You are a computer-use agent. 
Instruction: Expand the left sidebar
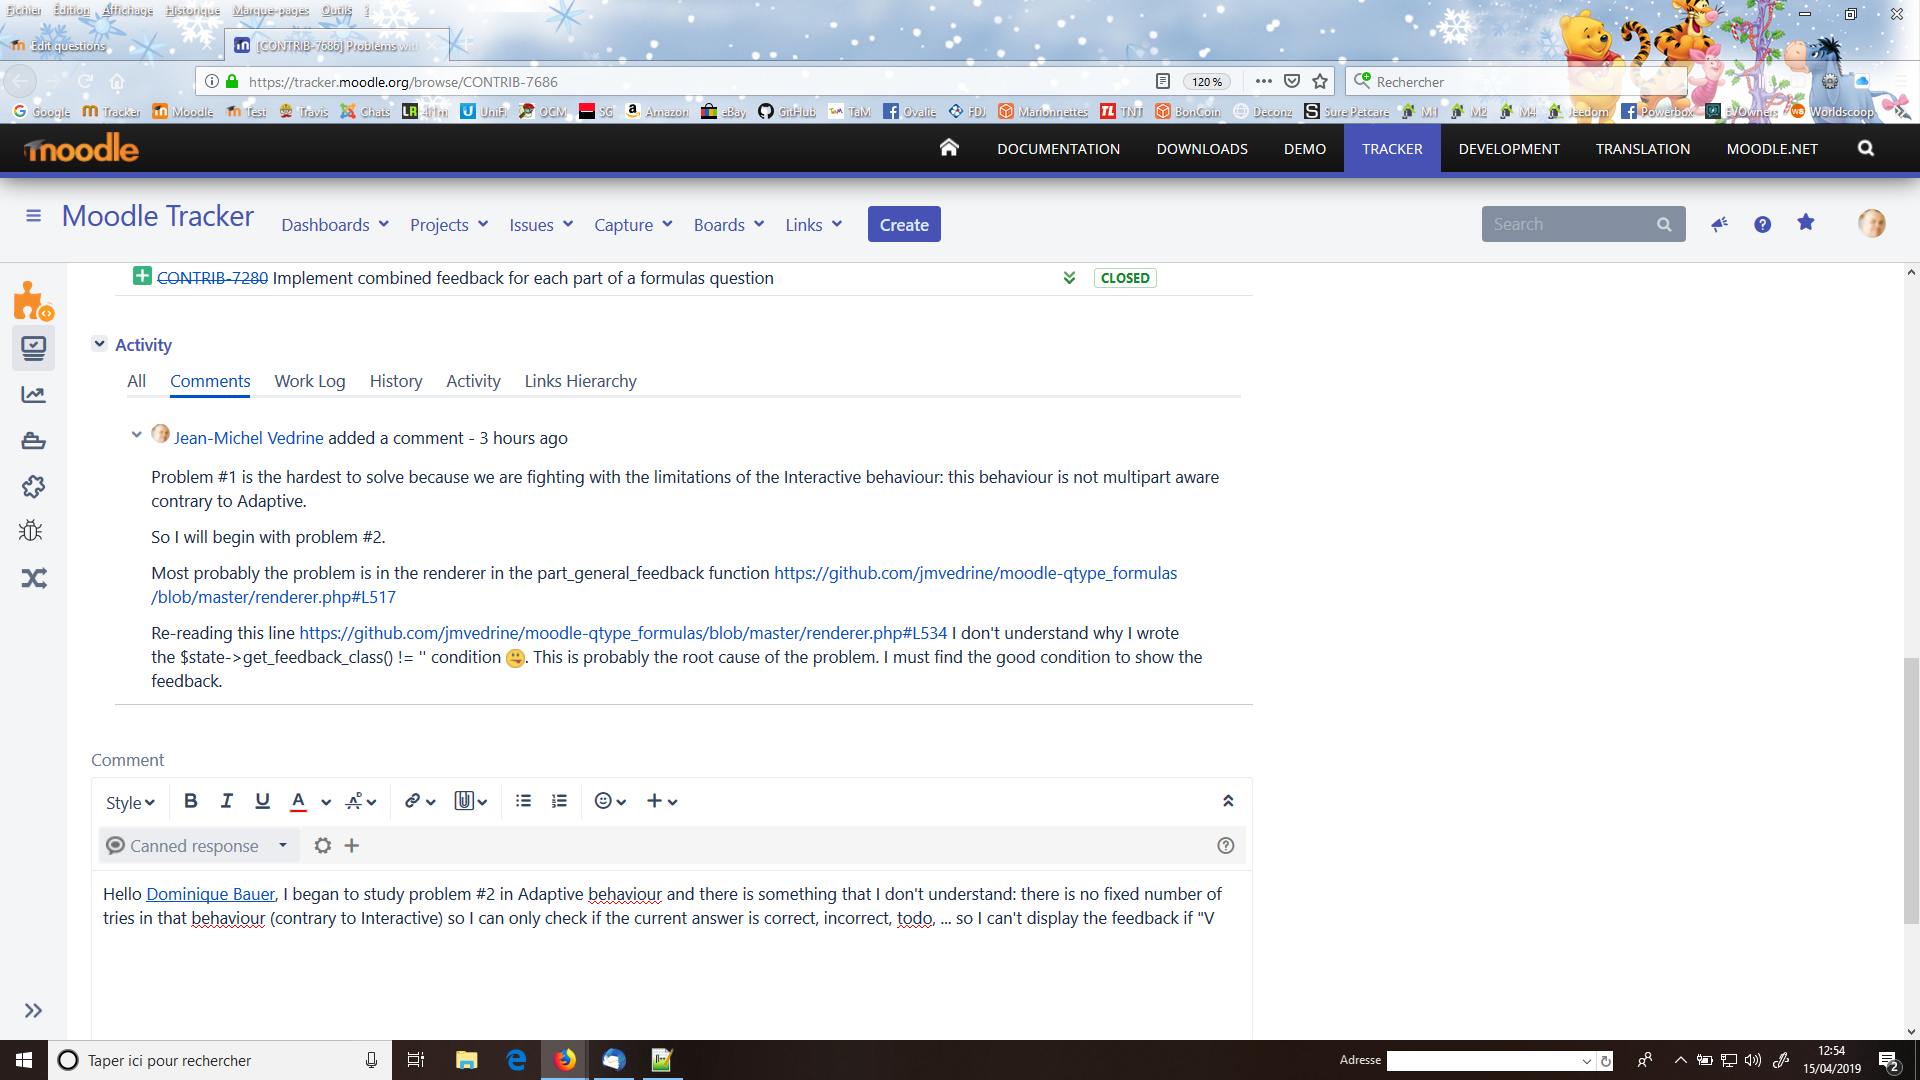pos(33,1010)
